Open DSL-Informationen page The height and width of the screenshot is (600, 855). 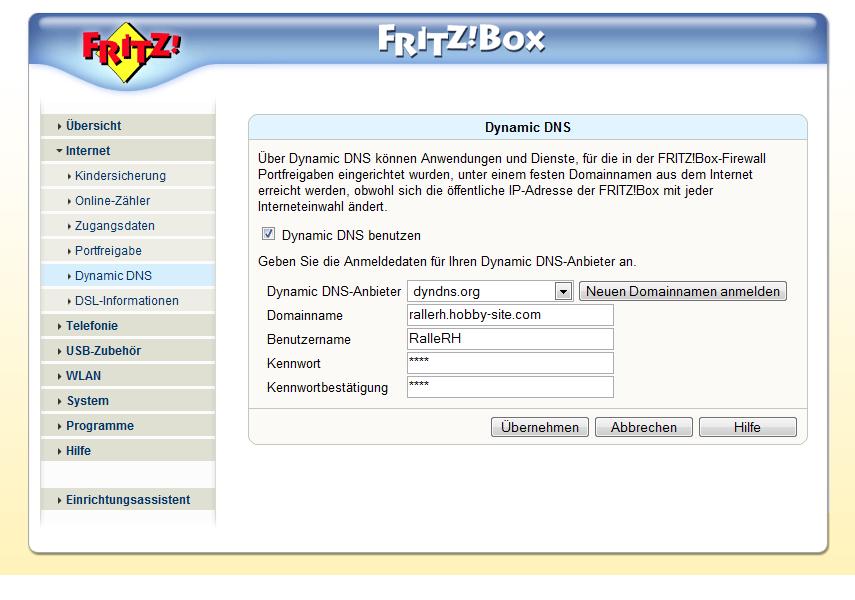point(127,301)
